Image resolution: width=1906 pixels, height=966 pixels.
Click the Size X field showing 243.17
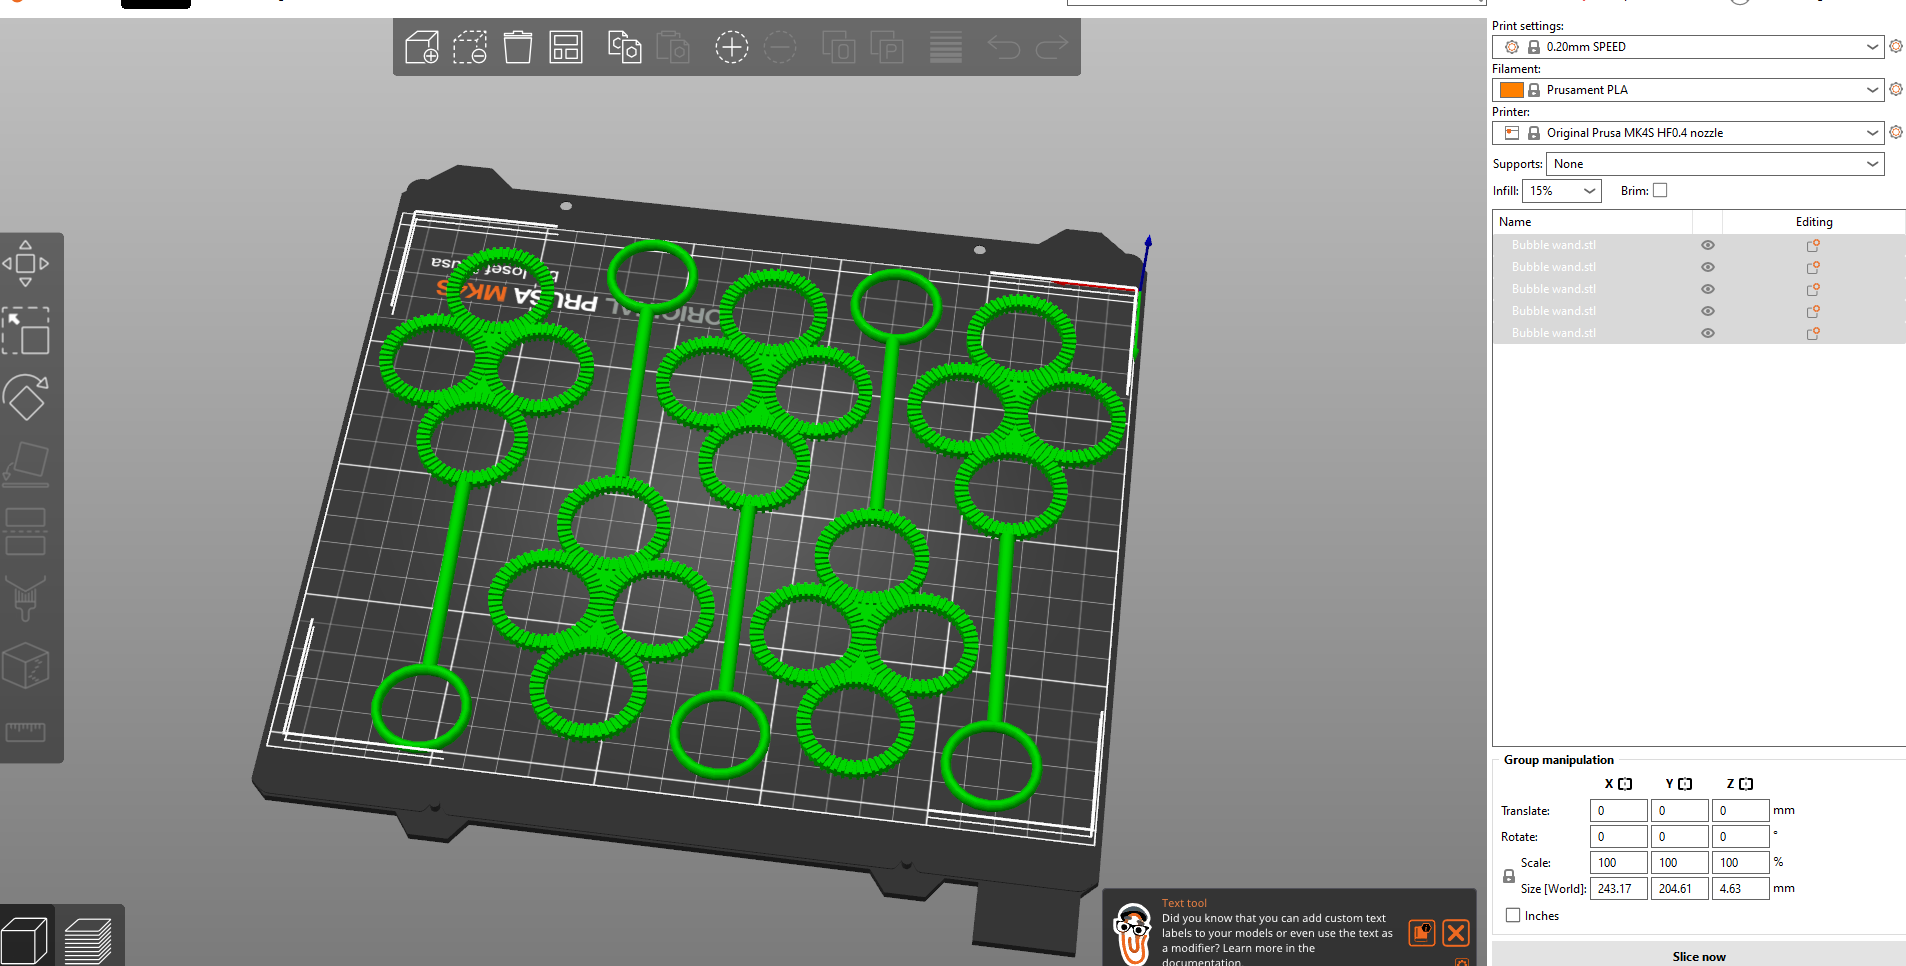[1617, 888]
